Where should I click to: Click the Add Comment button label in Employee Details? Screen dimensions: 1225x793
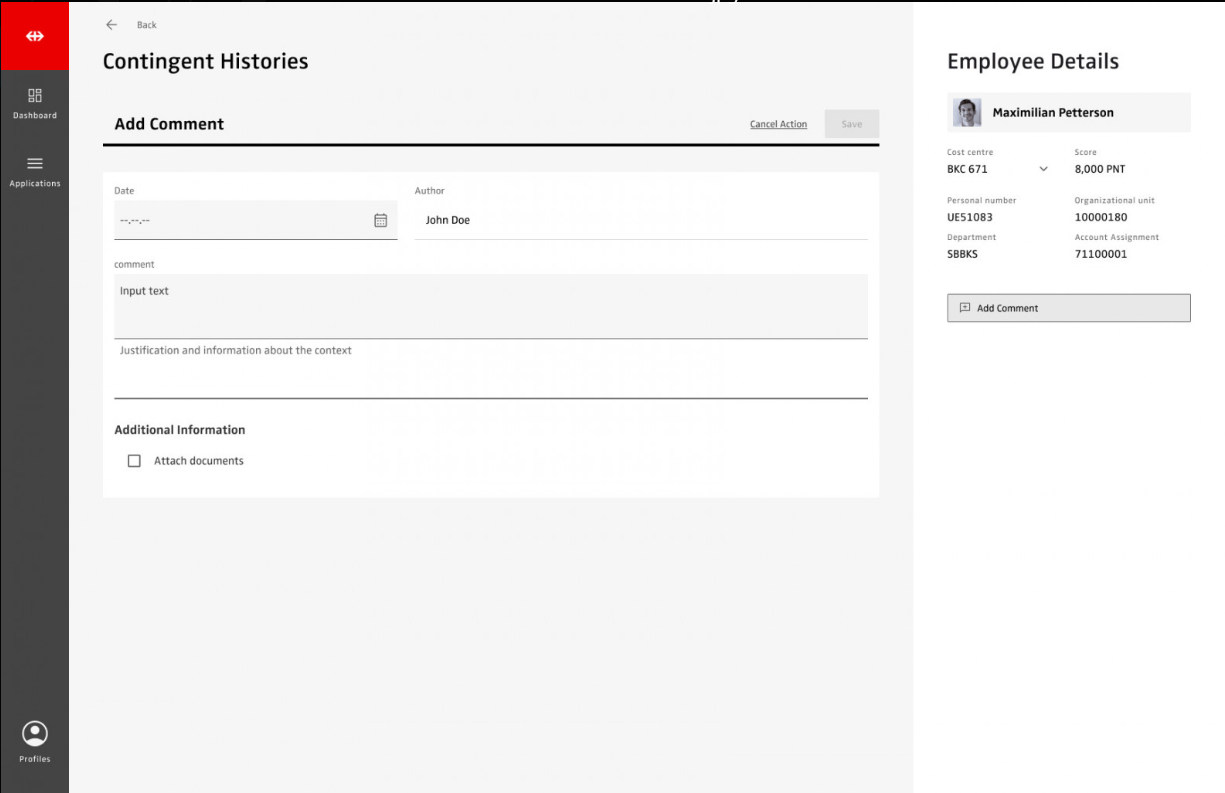point(1007,308)
